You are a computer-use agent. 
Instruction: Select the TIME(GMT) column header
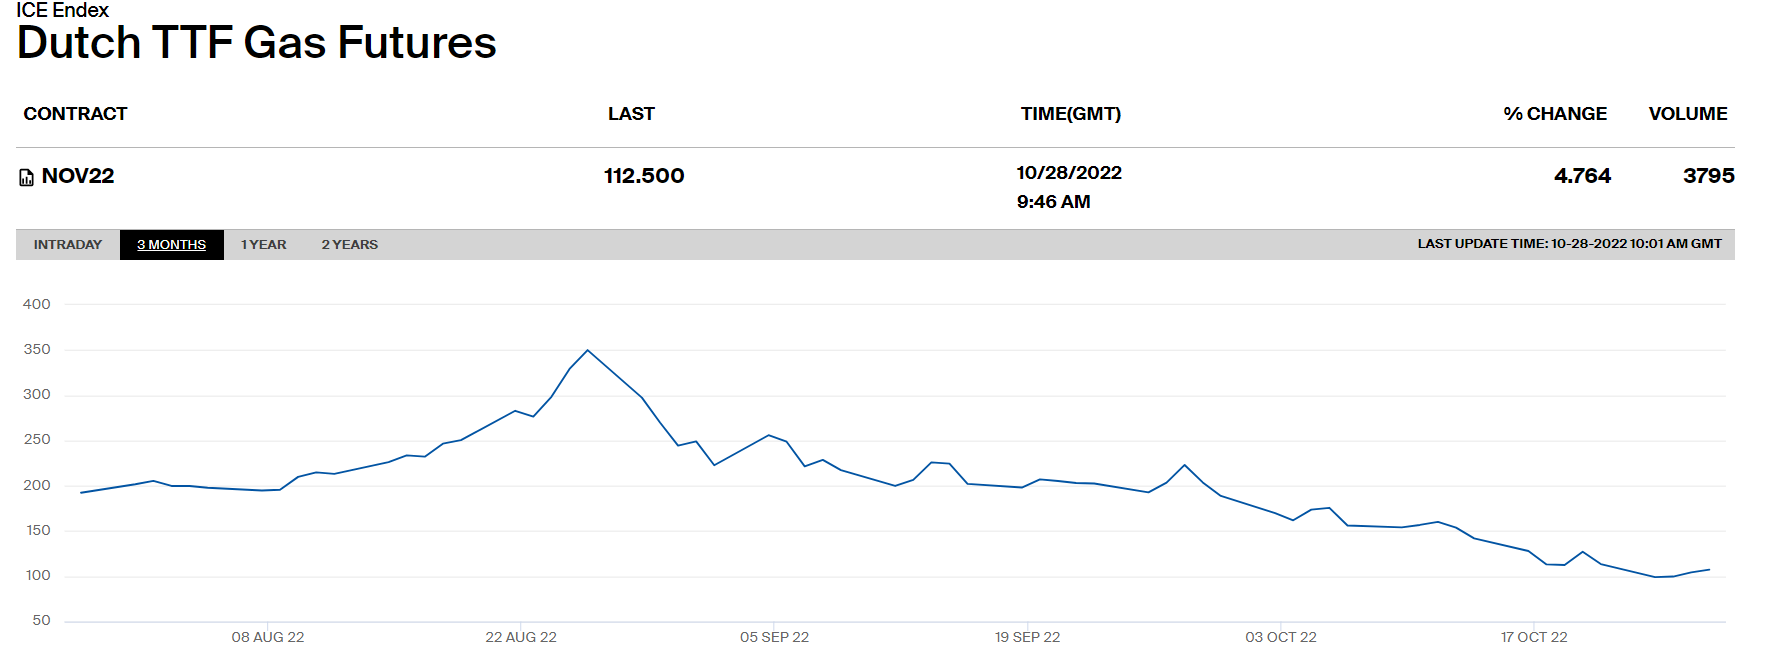1070,114
